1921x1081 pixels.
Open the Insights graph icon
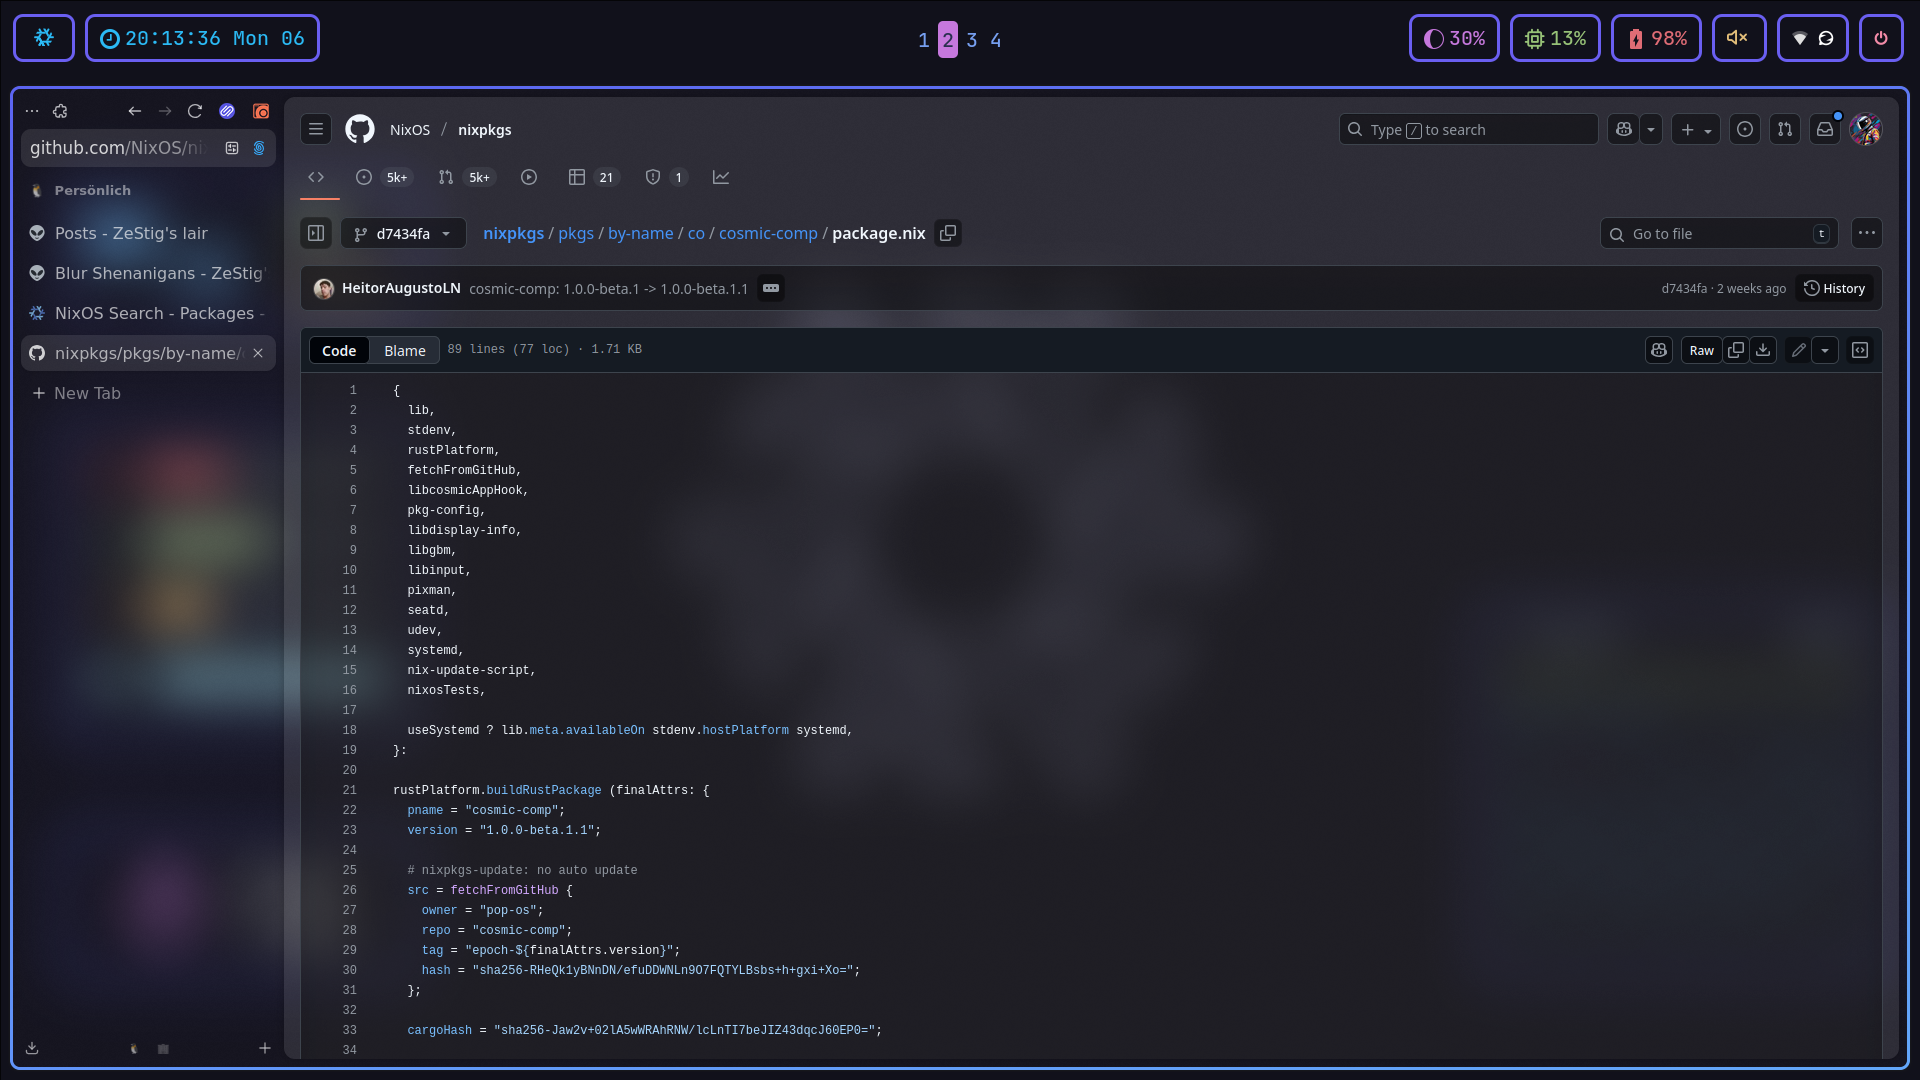point(721,177)
